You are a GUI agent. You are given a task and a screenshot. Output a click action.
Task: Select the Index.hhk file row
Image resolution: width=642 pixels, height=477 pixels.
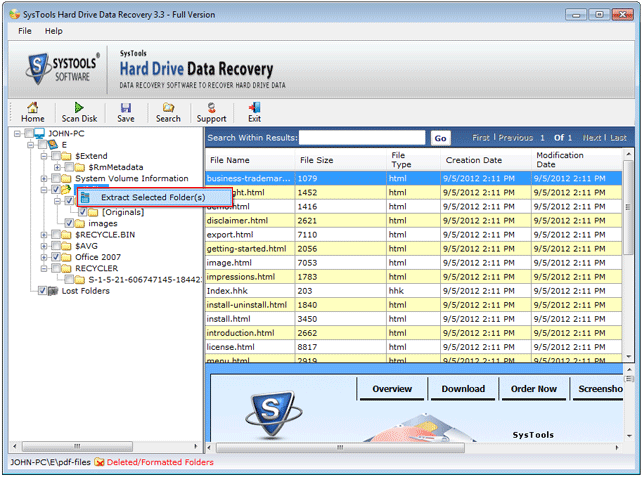coord(414,291)
